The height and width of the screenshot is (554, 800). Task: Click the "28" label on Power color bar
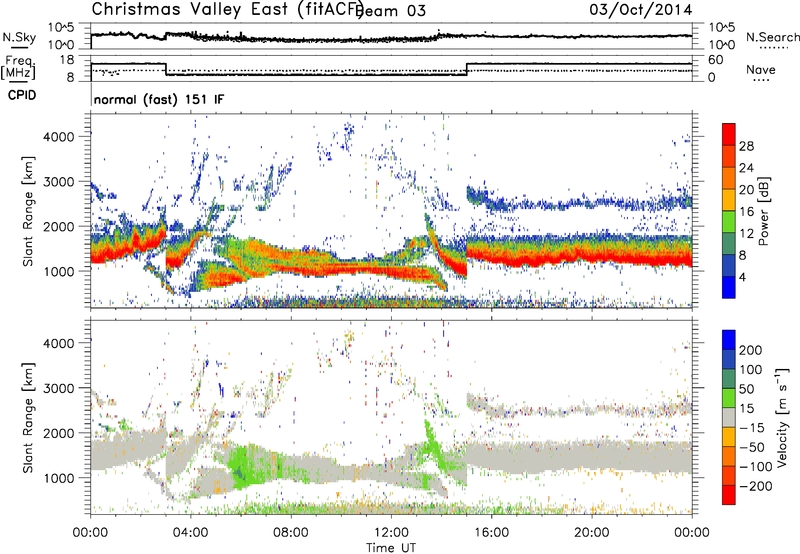point(746,146)
